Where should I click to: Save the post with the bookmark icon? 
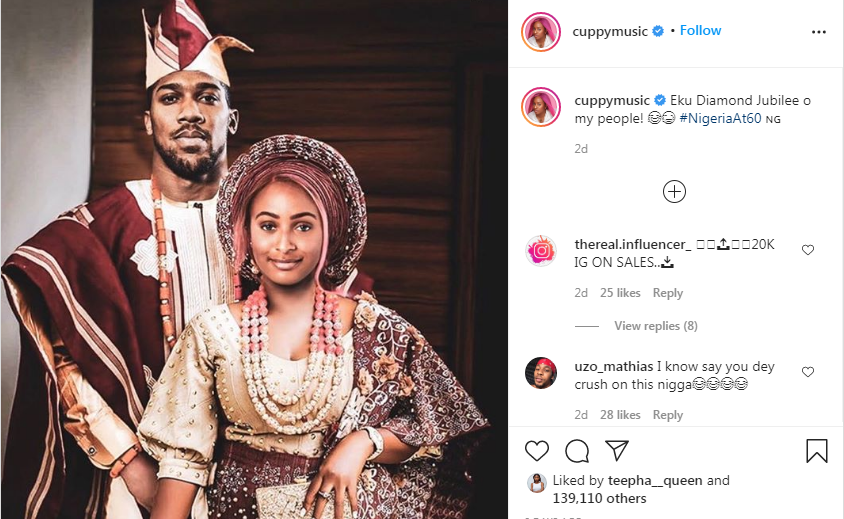(816, 451)
